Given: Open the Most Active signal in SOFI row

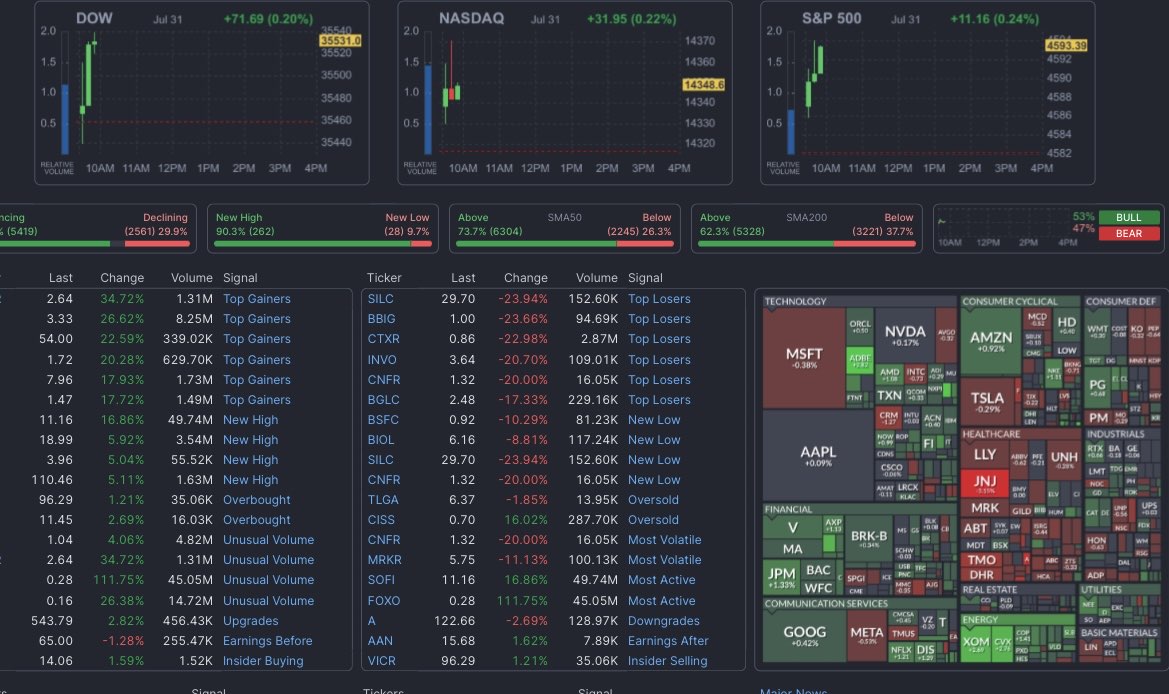Looking at the screenshot, I should [x=661, y=580].
